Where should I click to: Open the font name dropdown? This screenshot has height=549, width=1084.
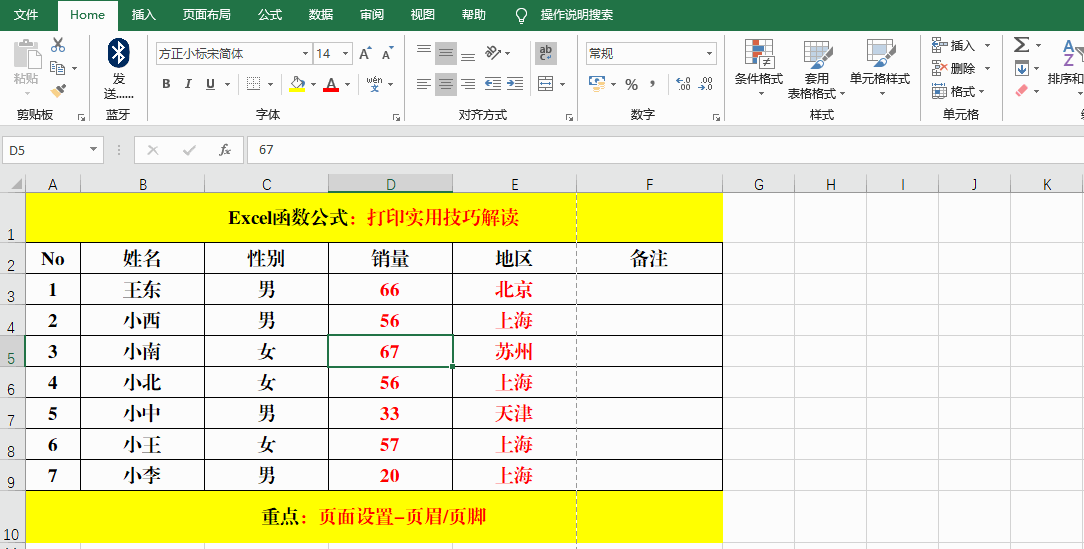tap(305, 54)
